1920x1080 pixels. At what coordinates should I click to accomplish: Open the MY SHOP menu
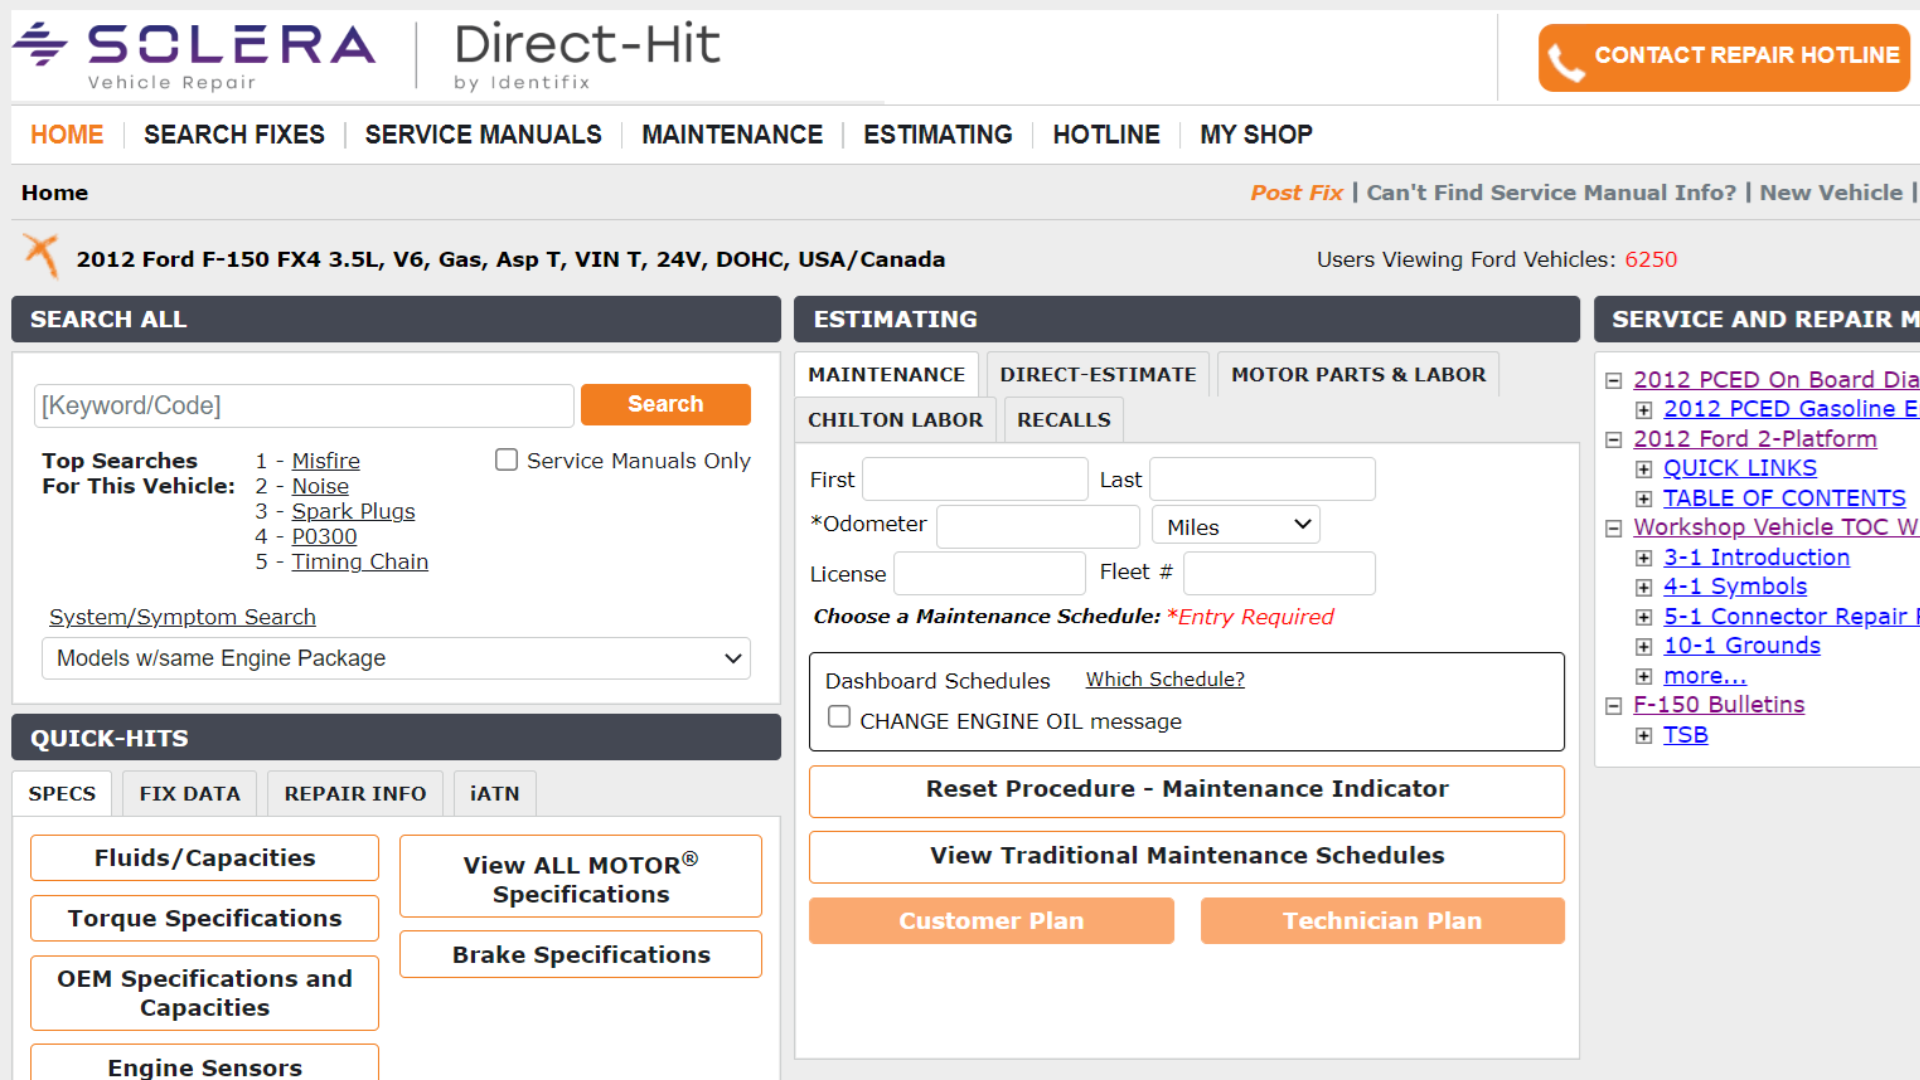(x=1256, y=134)
